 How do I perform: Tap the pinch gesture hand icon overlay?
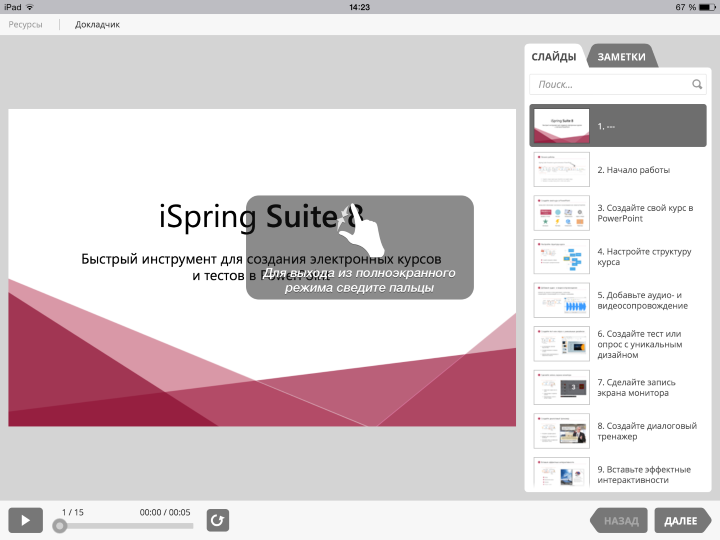(x=360, y=230)
